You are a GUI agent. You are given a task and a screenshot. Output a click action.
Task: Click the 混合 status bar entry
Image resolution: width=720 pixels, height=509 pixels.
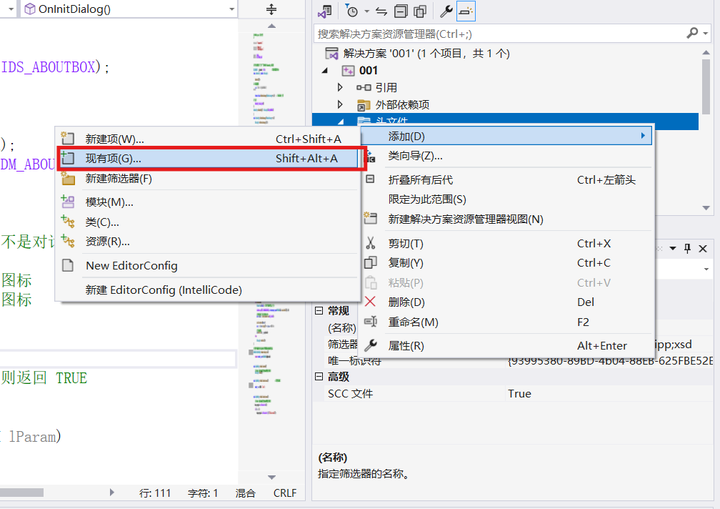[x=245, y=493]
